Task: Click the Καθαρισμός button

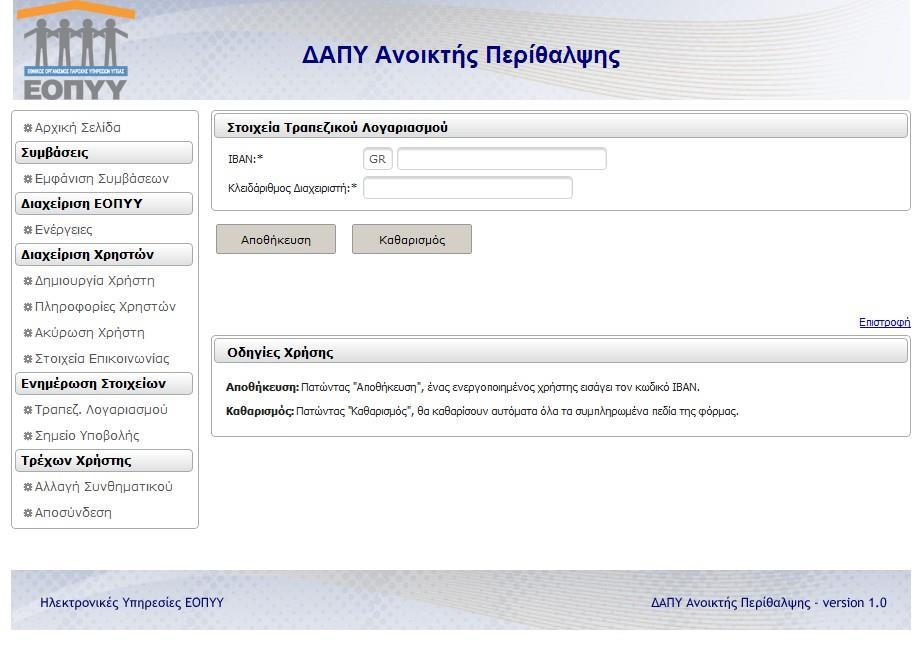Action: (x=412, y=239)
